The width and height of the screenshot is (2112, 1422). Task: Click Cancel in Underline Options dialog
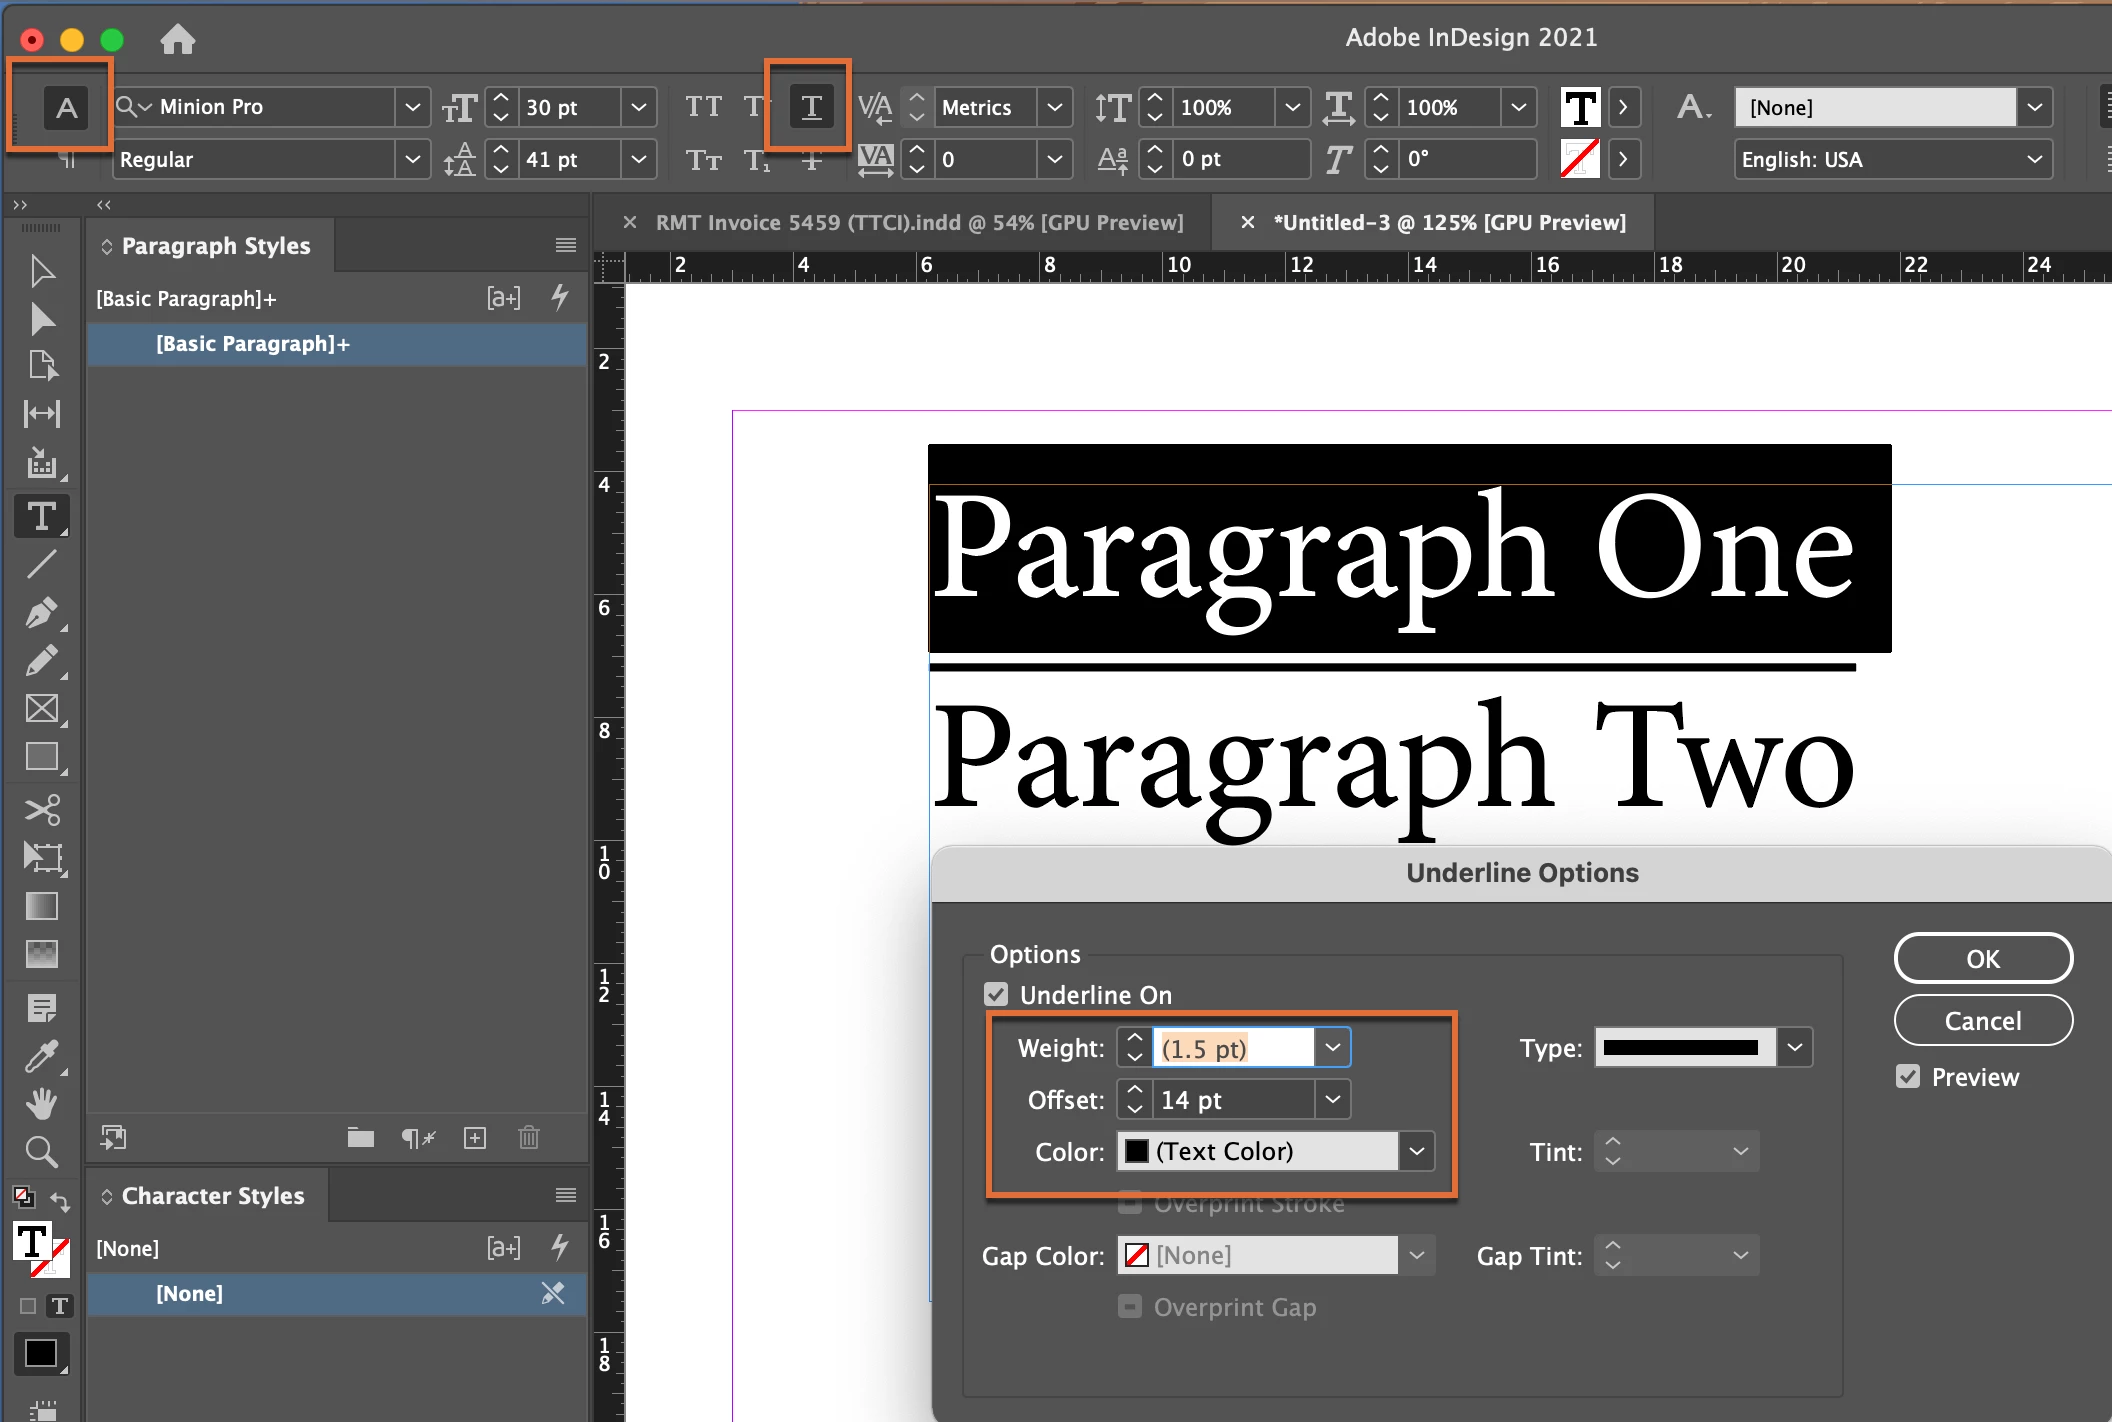click(x=1982, y=1020)
